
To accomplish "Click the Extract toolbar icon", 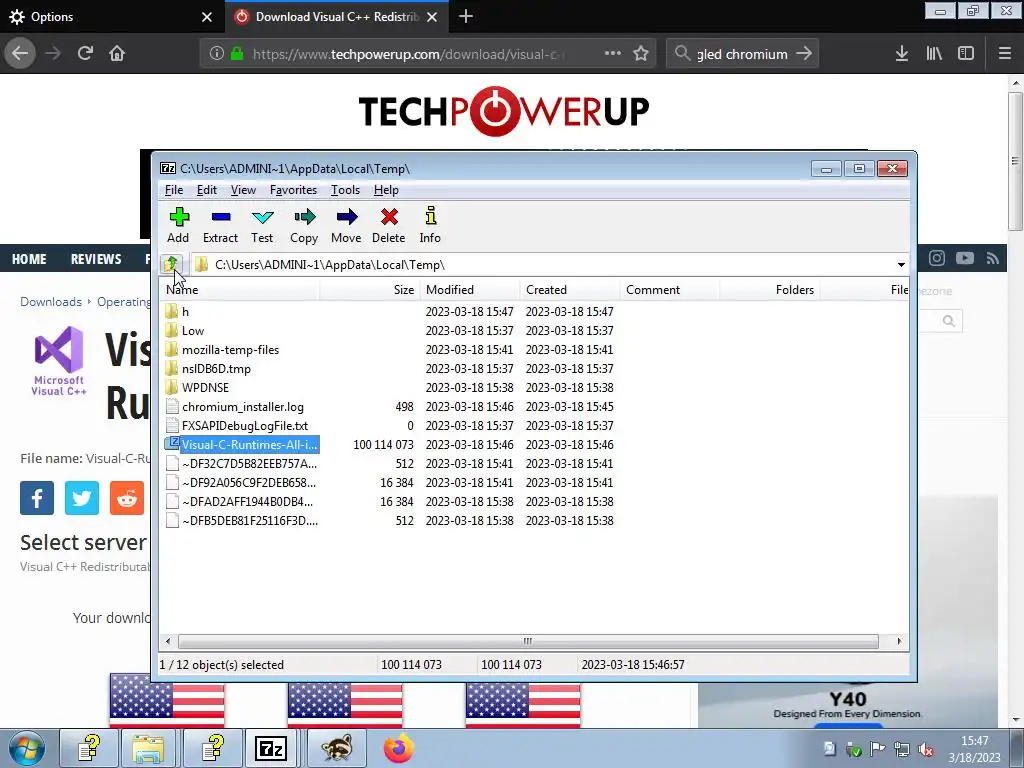I will coord(220,225).
